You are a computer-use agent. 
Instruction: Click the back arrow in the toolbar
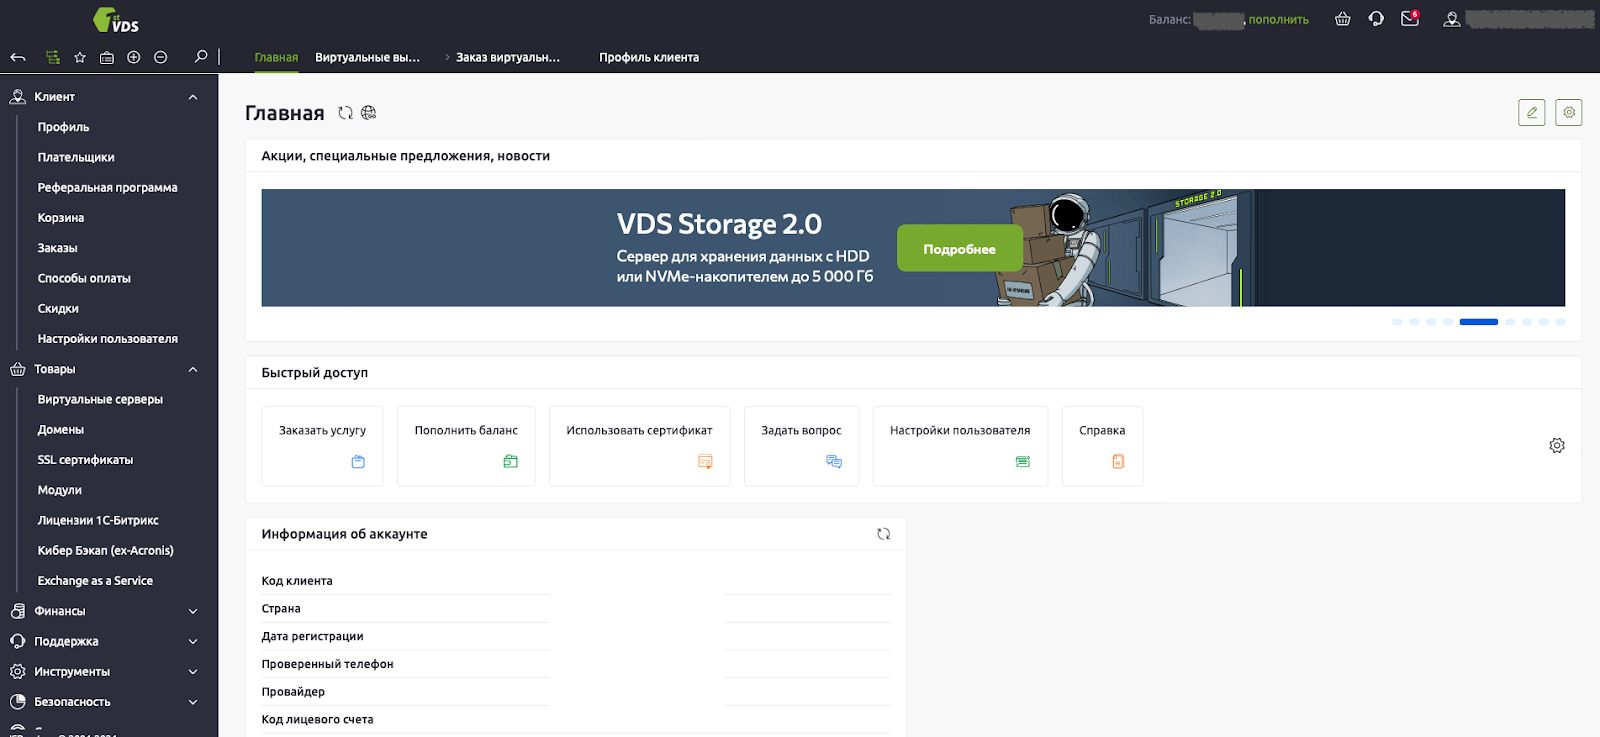click(17, 58)
